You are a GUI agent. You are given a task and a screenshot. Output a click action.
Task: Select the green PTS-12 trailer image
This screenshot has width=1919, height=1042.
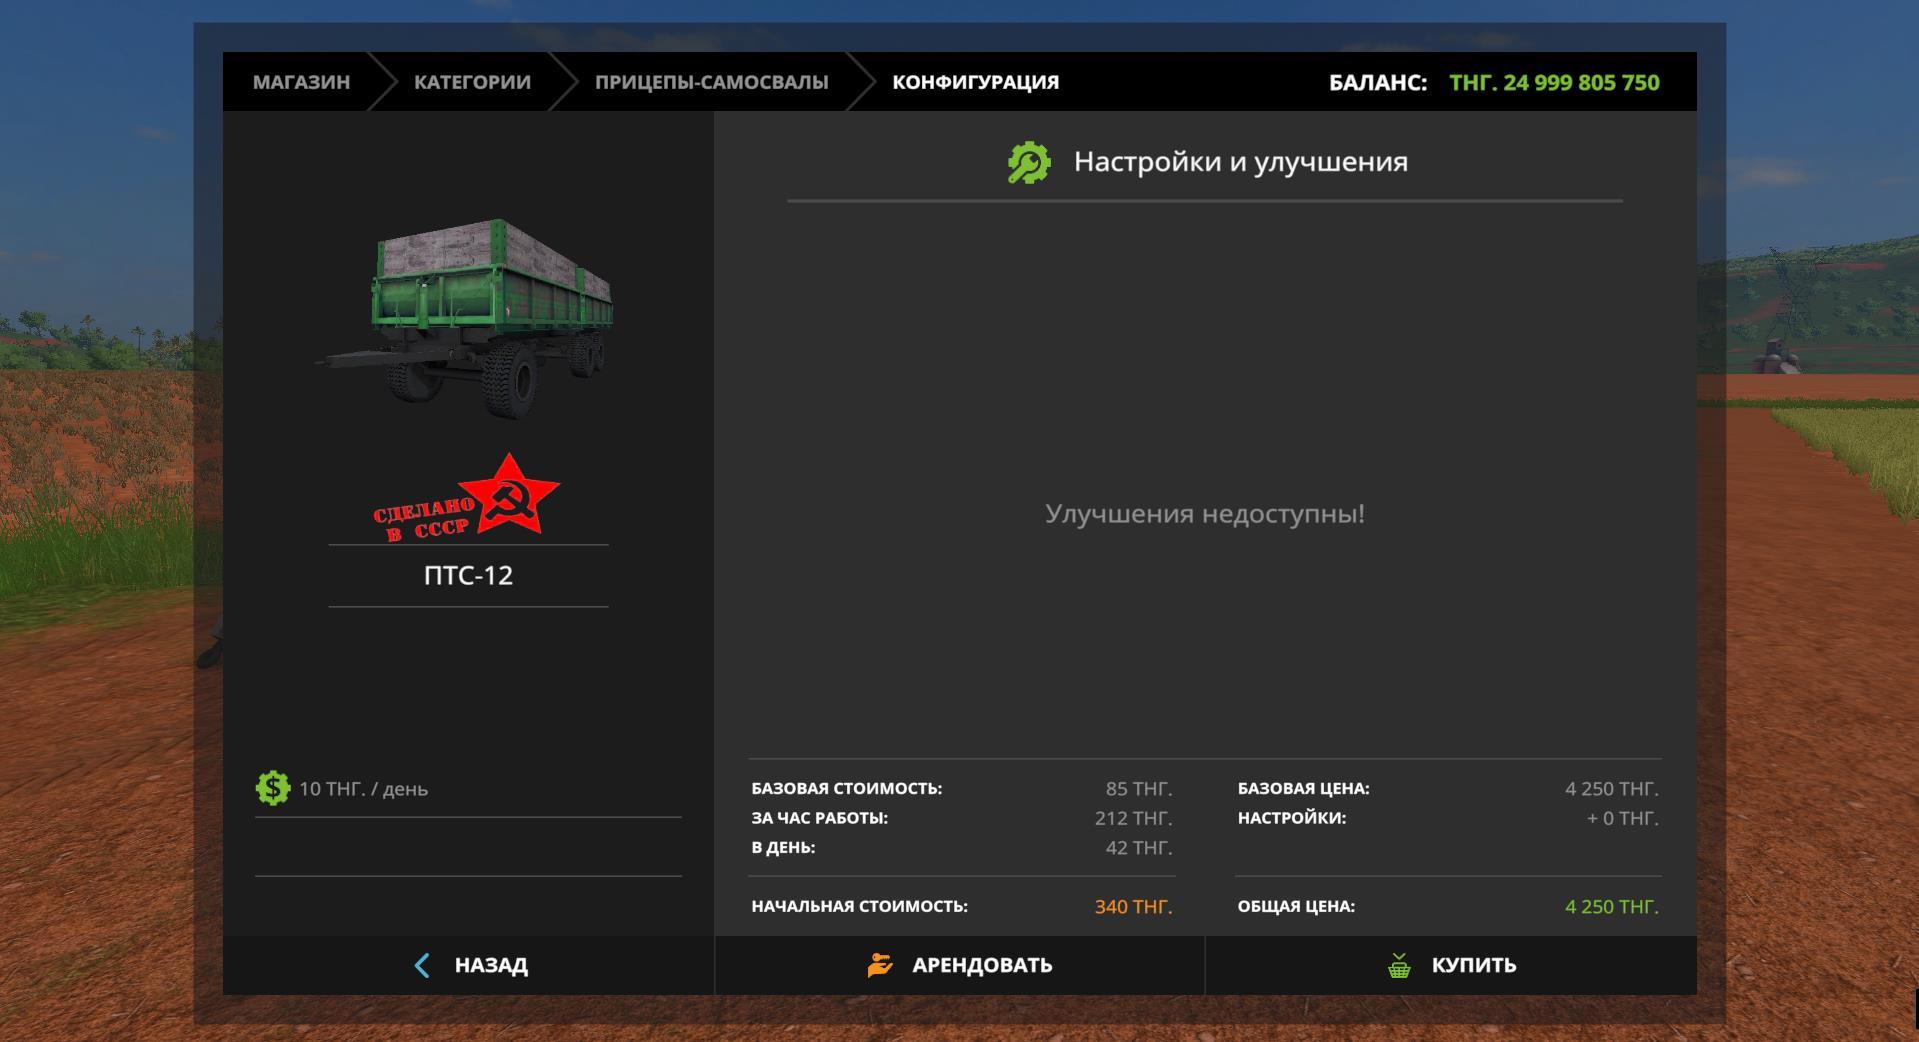tap(468, 315)
